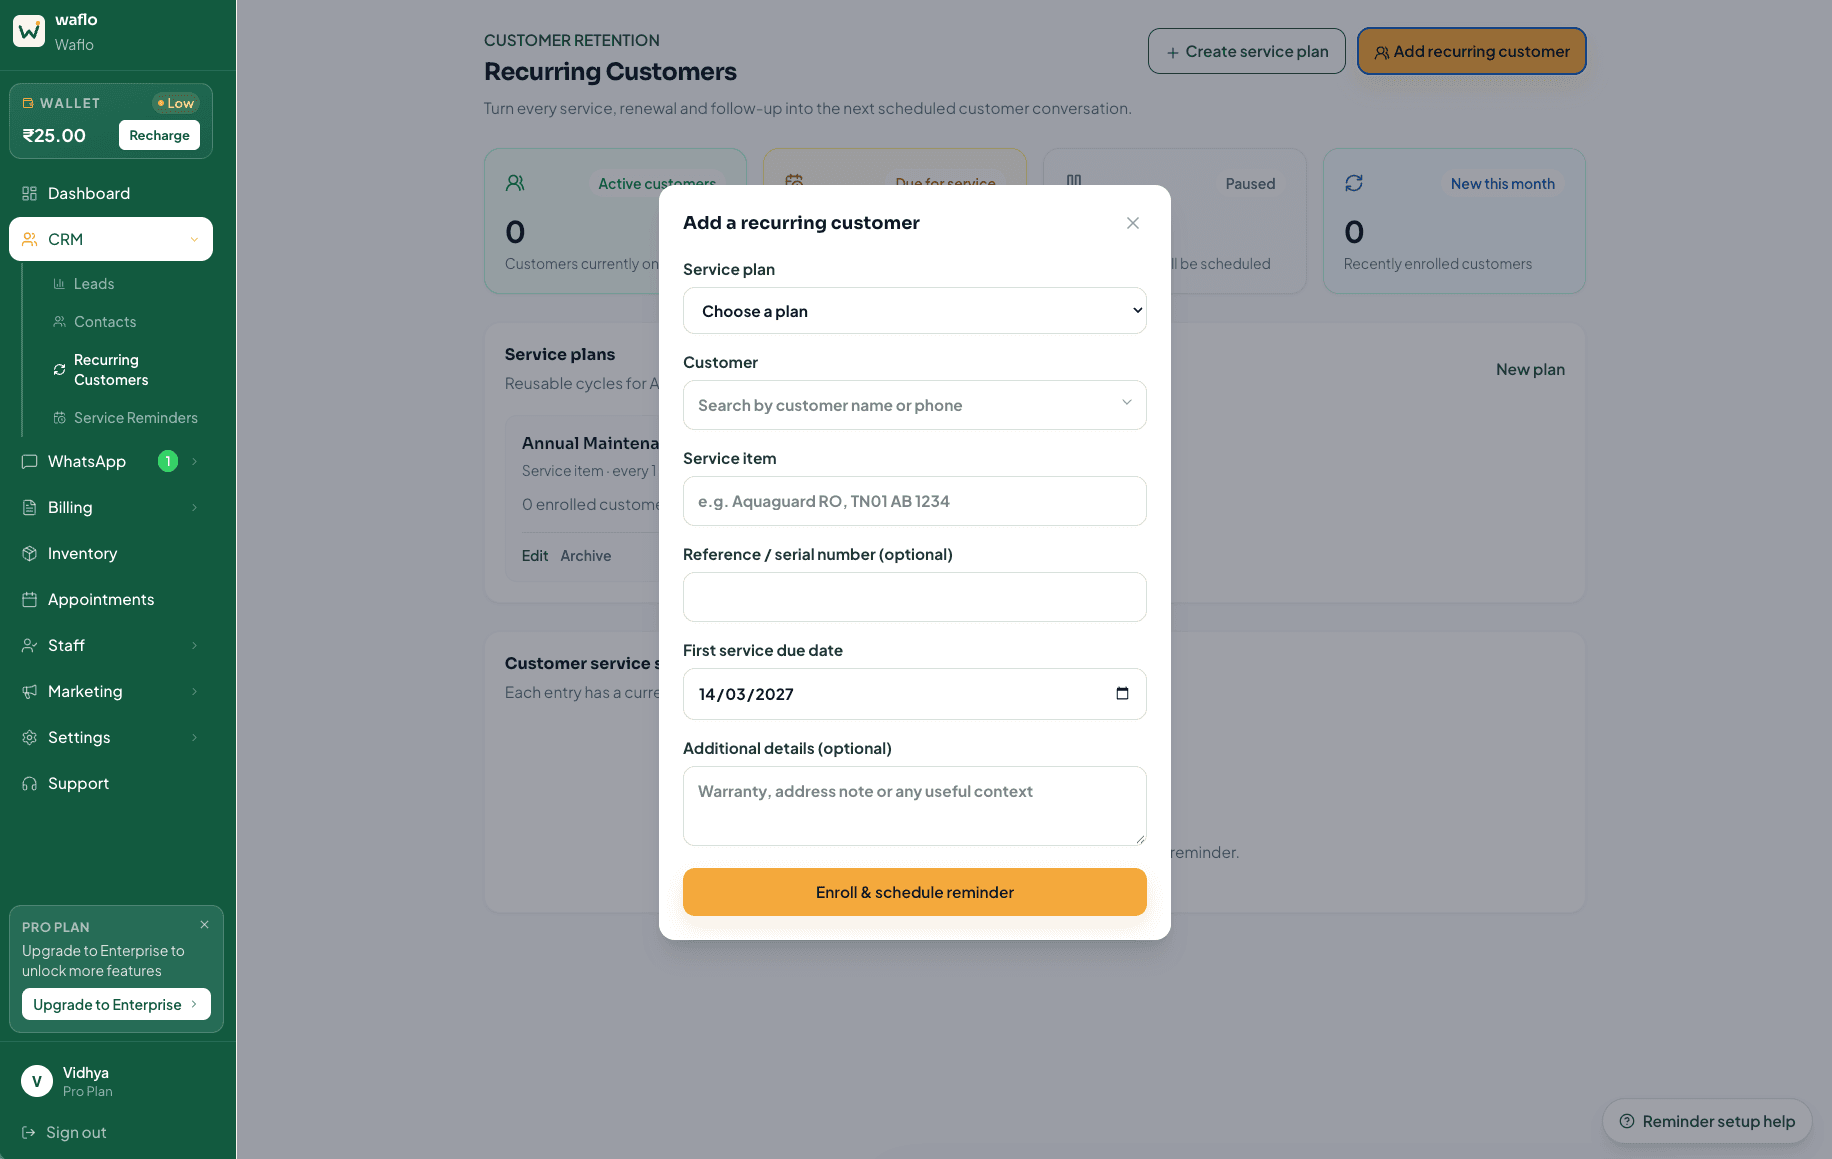
Task: Open the customer search combo box
Action: 915,405
